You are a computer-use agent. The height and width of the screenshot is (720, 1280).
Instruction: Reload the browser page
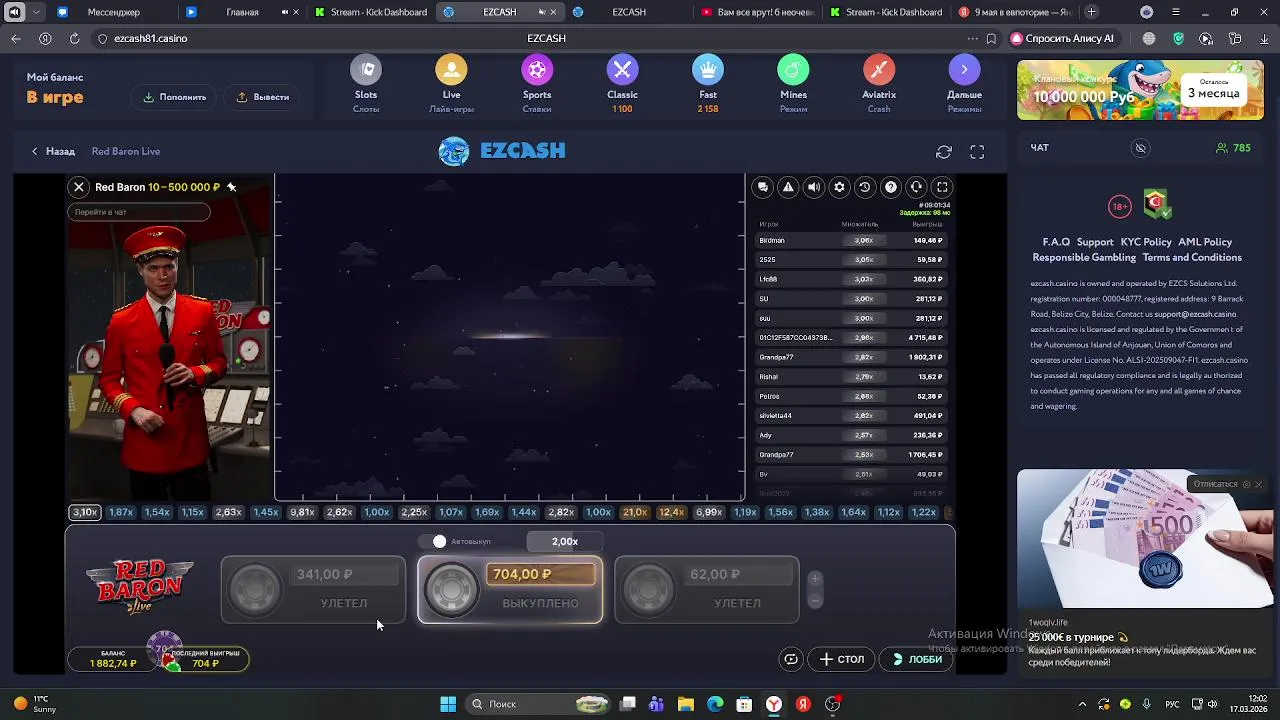pos(74,38)
